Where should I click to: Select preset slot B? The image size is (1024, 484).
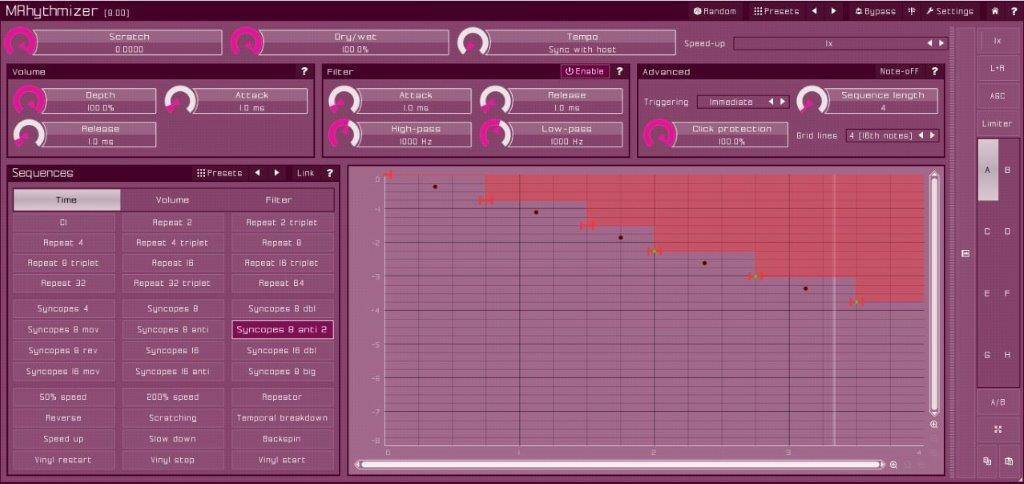(1008, 170)
